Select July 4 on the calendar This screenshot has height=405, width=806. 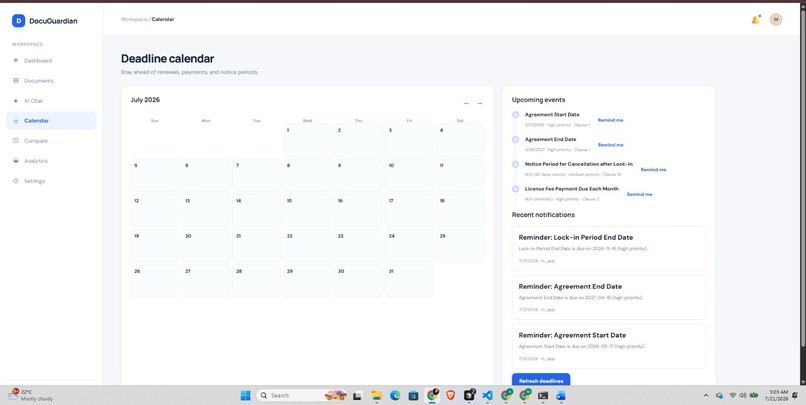460,140
